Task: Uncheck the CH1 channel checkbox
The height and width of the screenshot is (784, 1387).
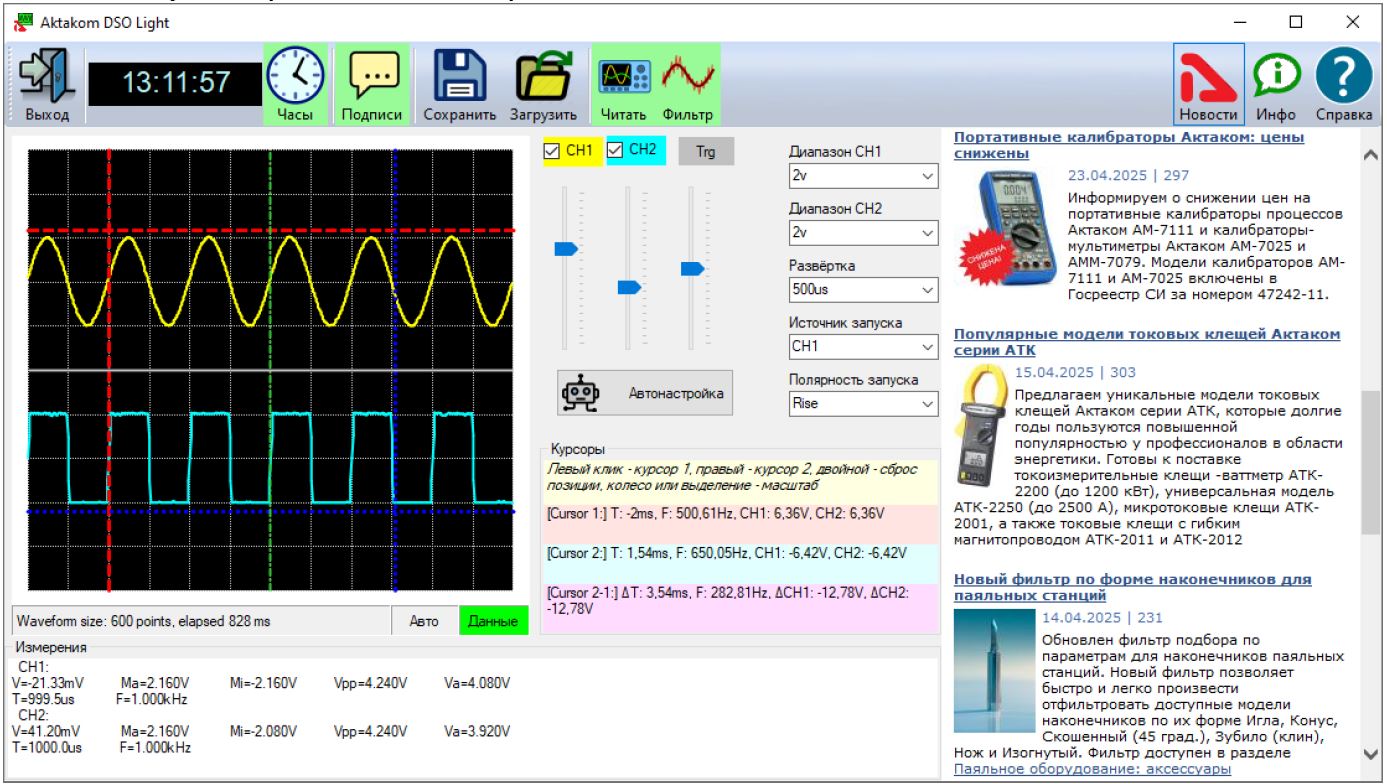Action: point(550,151)
